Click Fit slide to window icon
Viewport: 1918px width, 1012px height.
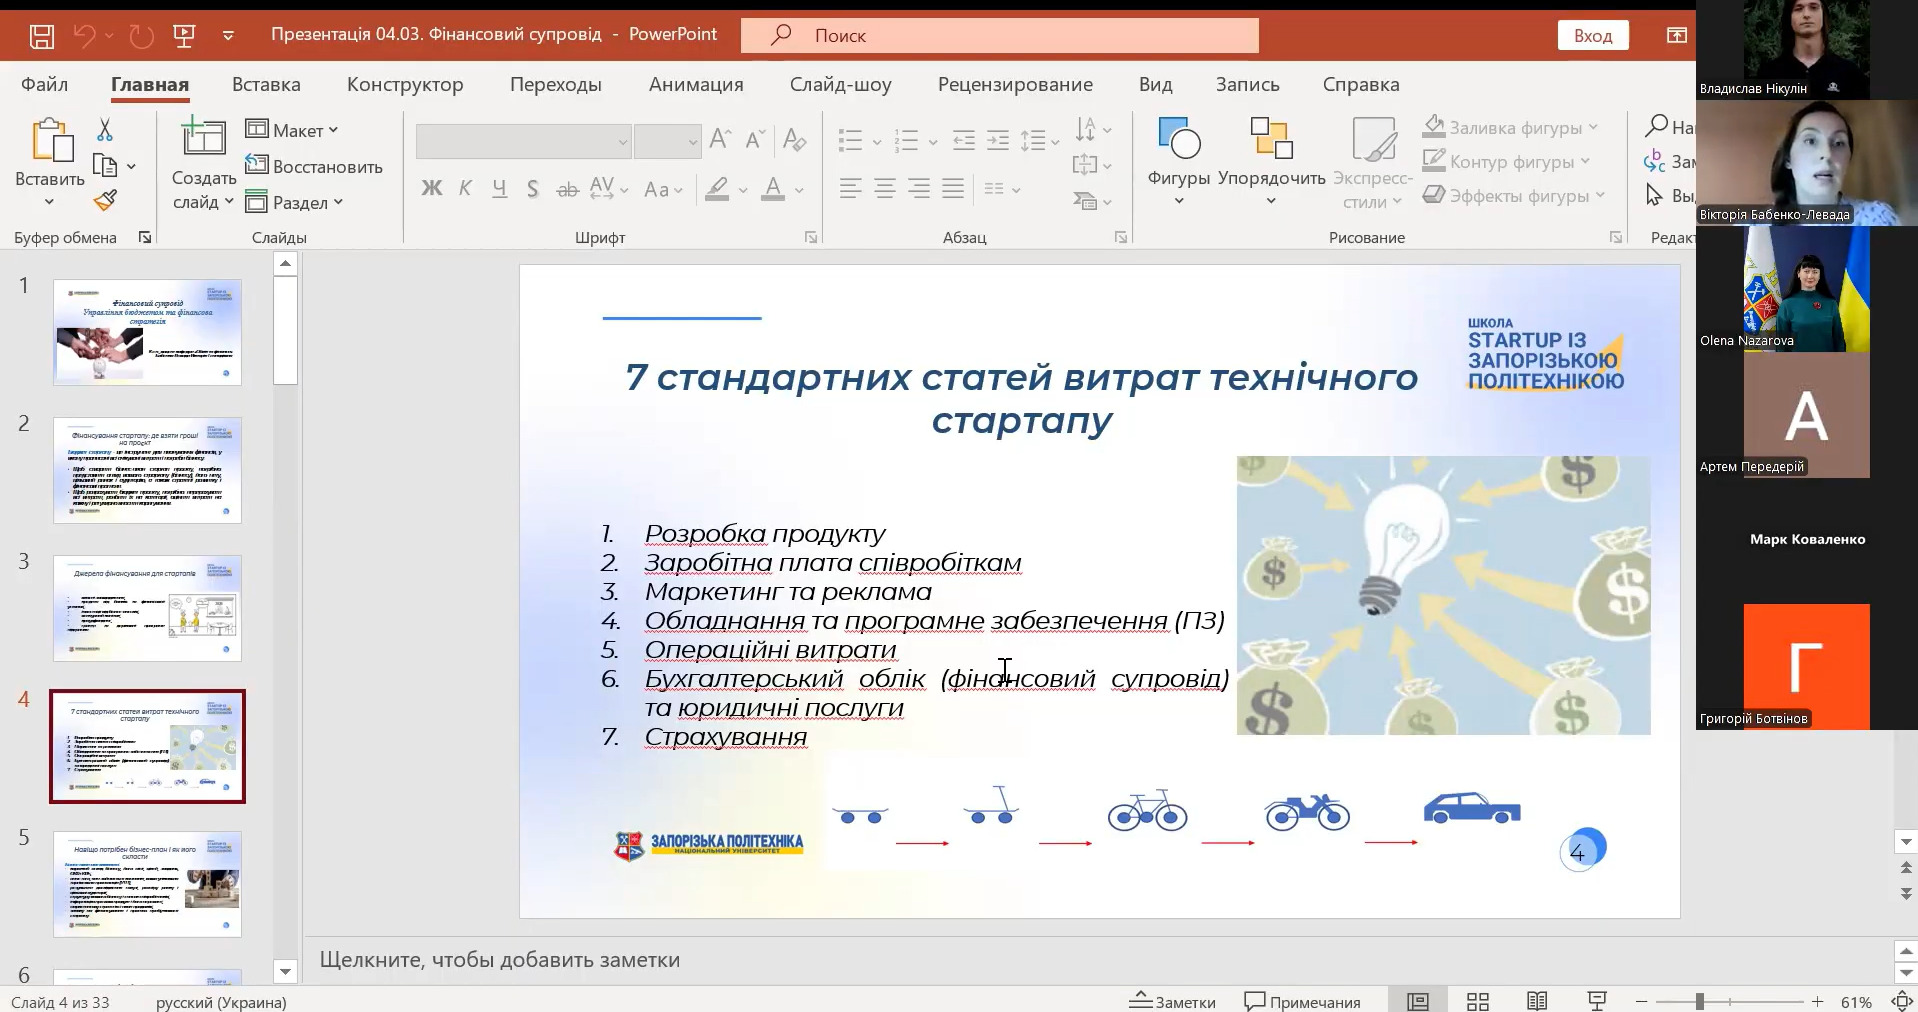(1901, 1001)
